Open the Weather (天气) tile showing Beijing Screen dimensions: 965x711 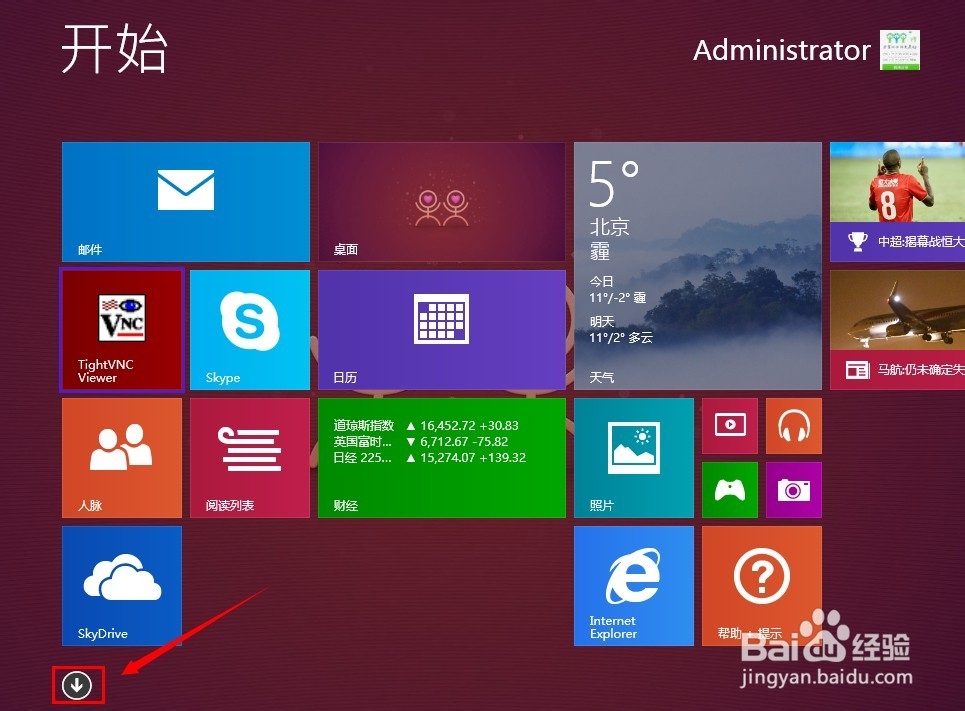click(x=698, y=266)
